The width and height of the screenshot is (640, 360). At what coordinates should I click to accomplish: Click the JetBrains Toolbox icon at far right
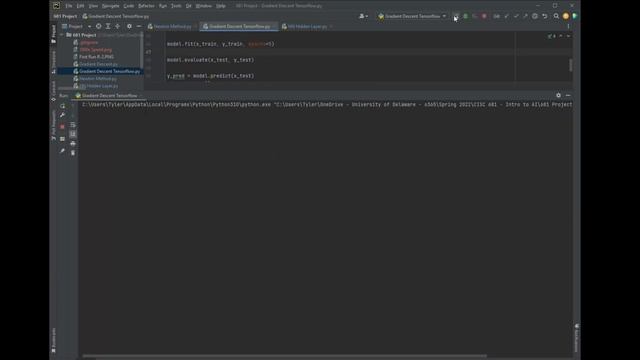[x=575, y=16]
